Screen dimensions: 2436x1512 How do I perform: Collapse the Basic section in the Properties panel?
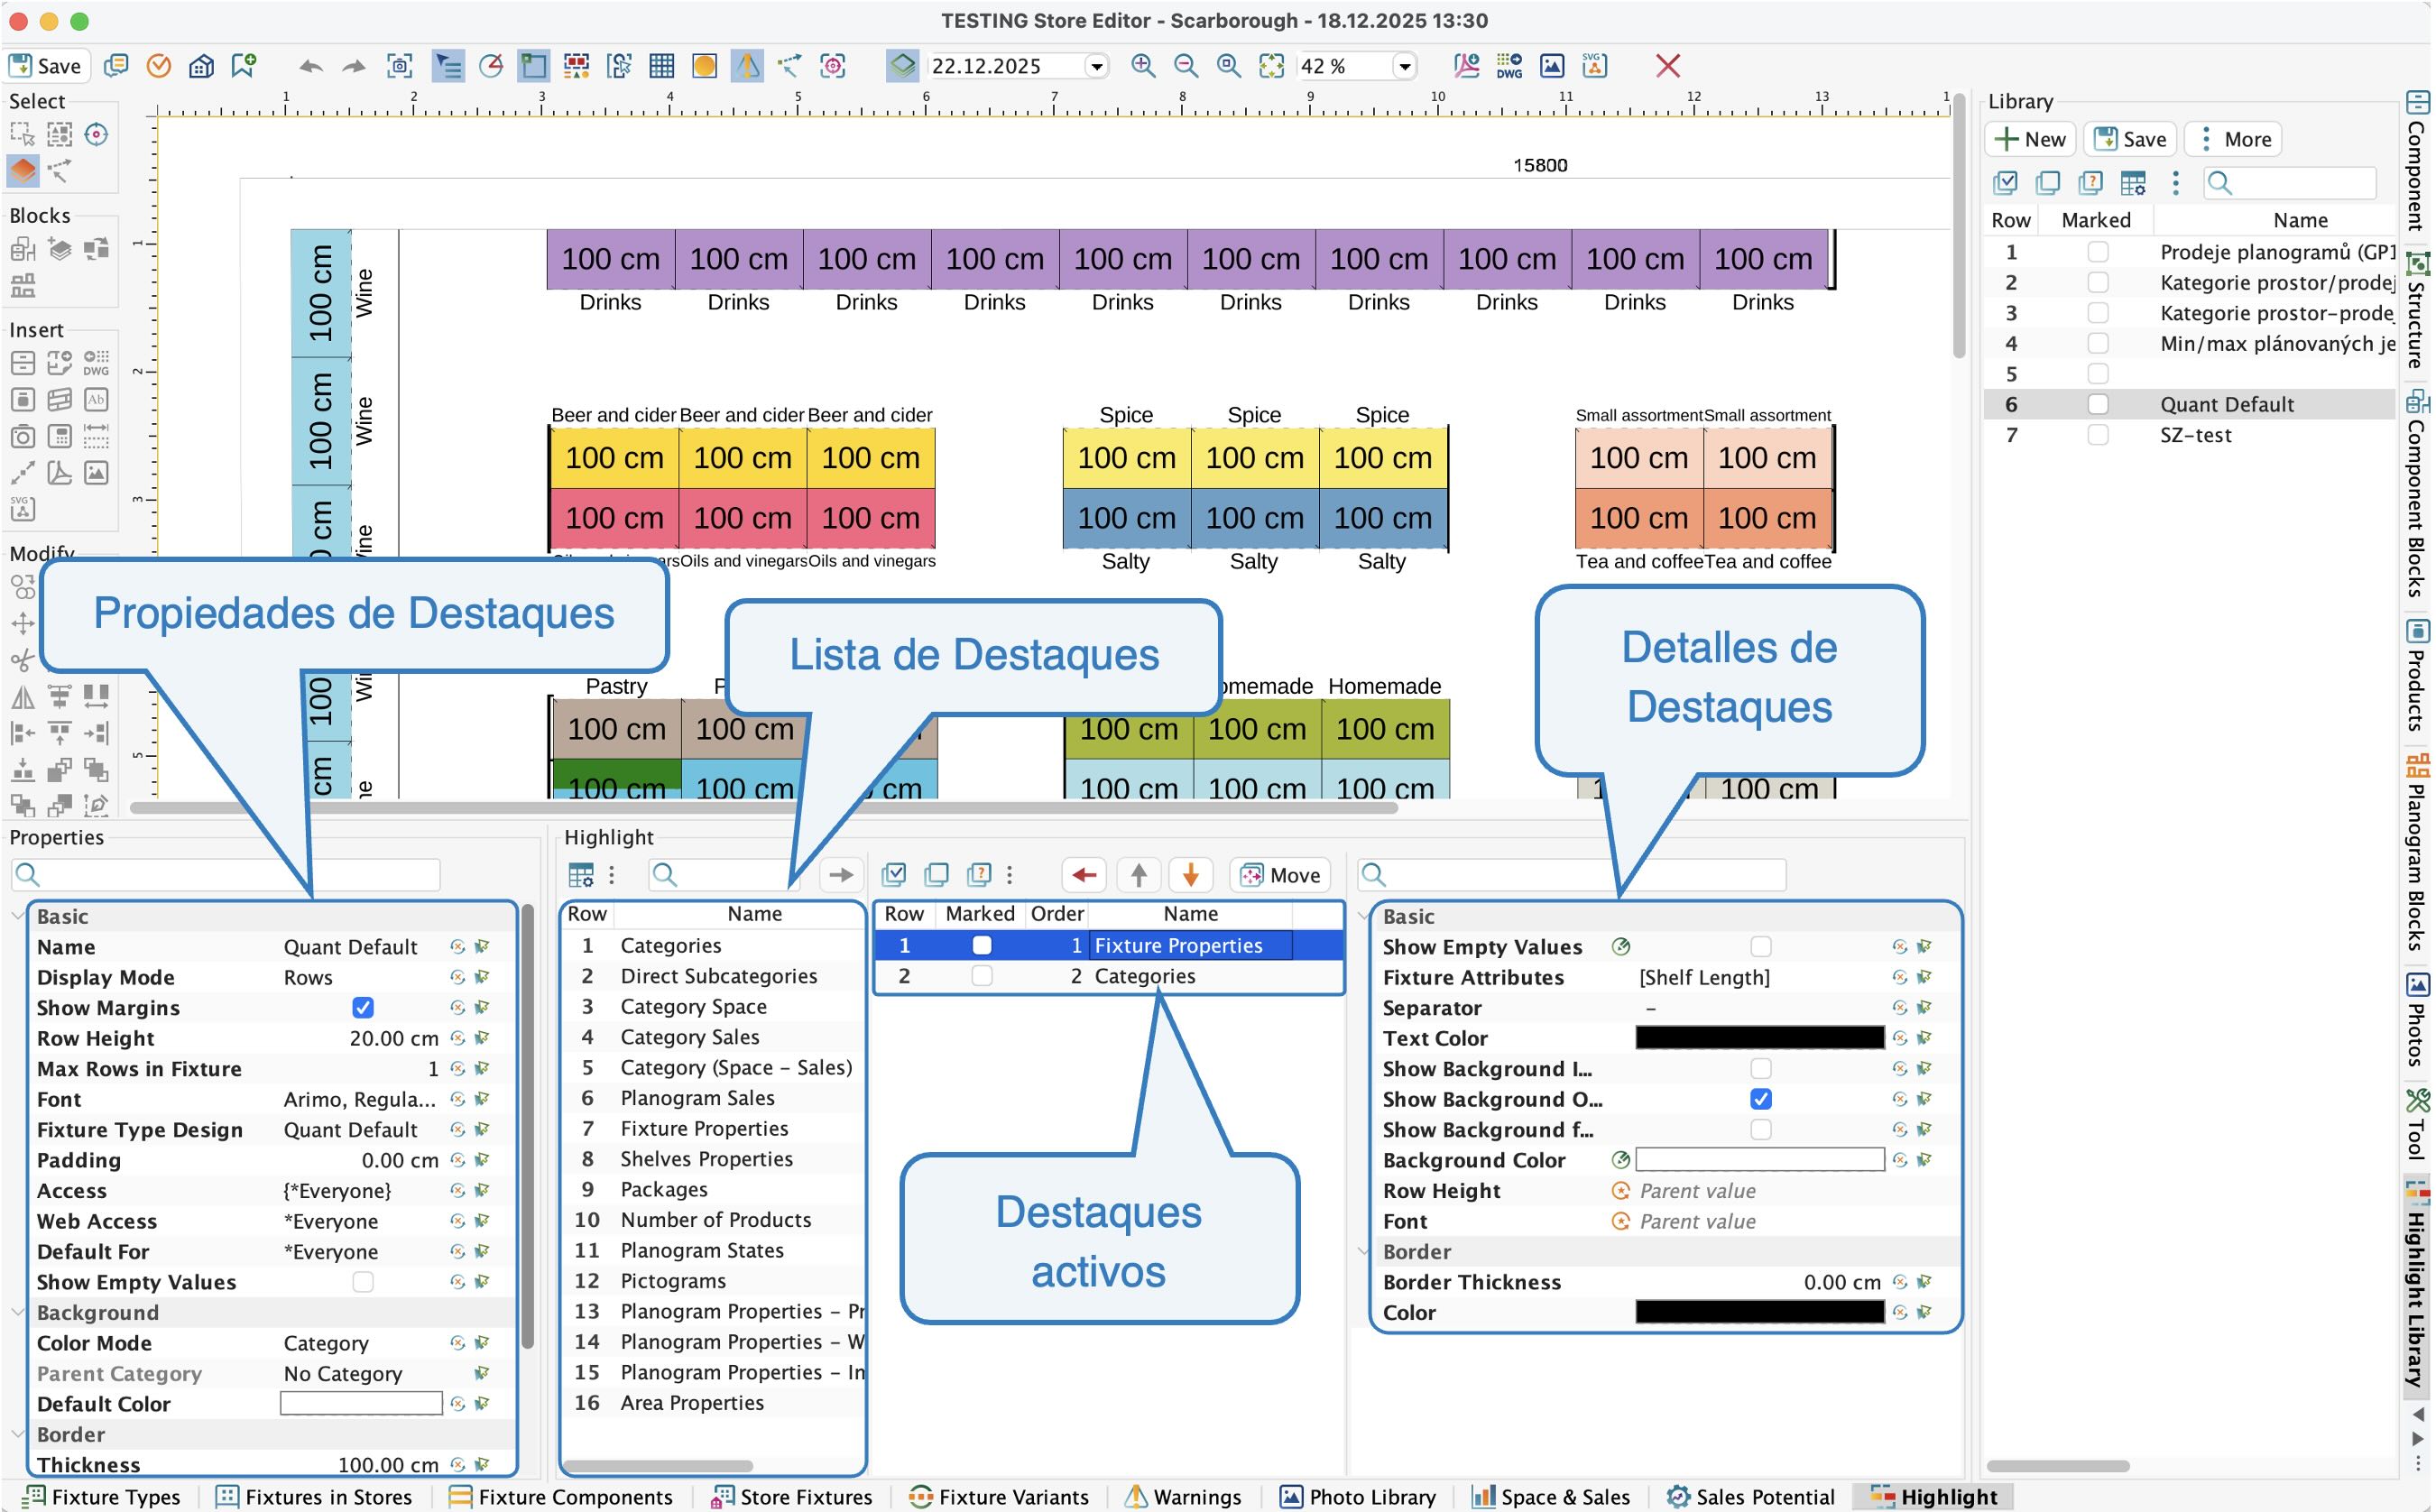[18, 916]
